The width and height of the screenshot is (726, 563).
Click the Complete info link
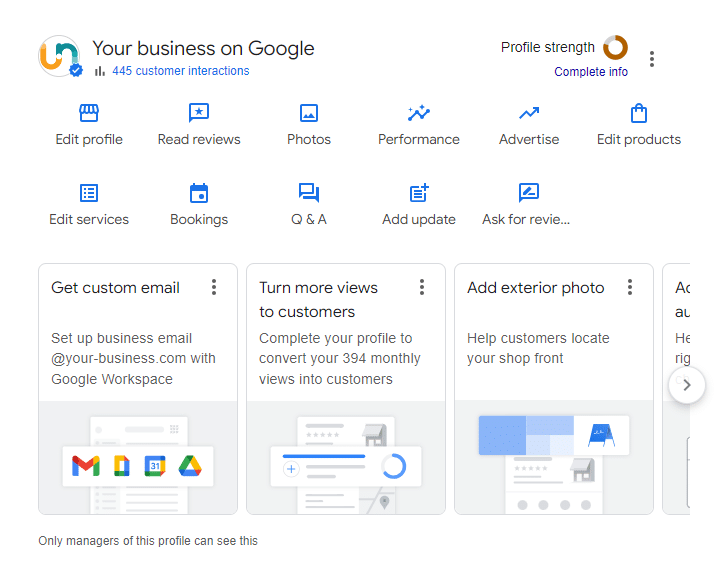(591, 72)
